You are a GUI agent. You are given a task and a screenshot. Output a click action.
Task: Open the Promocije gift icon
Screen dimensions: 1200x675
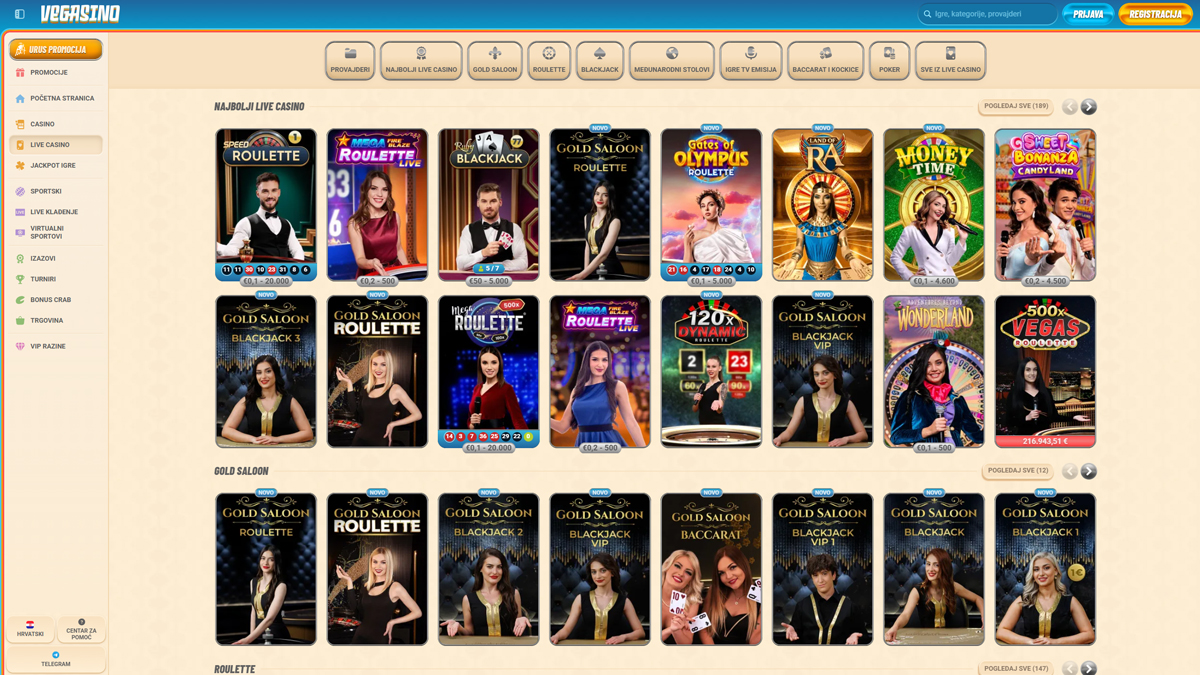[20, 73]
